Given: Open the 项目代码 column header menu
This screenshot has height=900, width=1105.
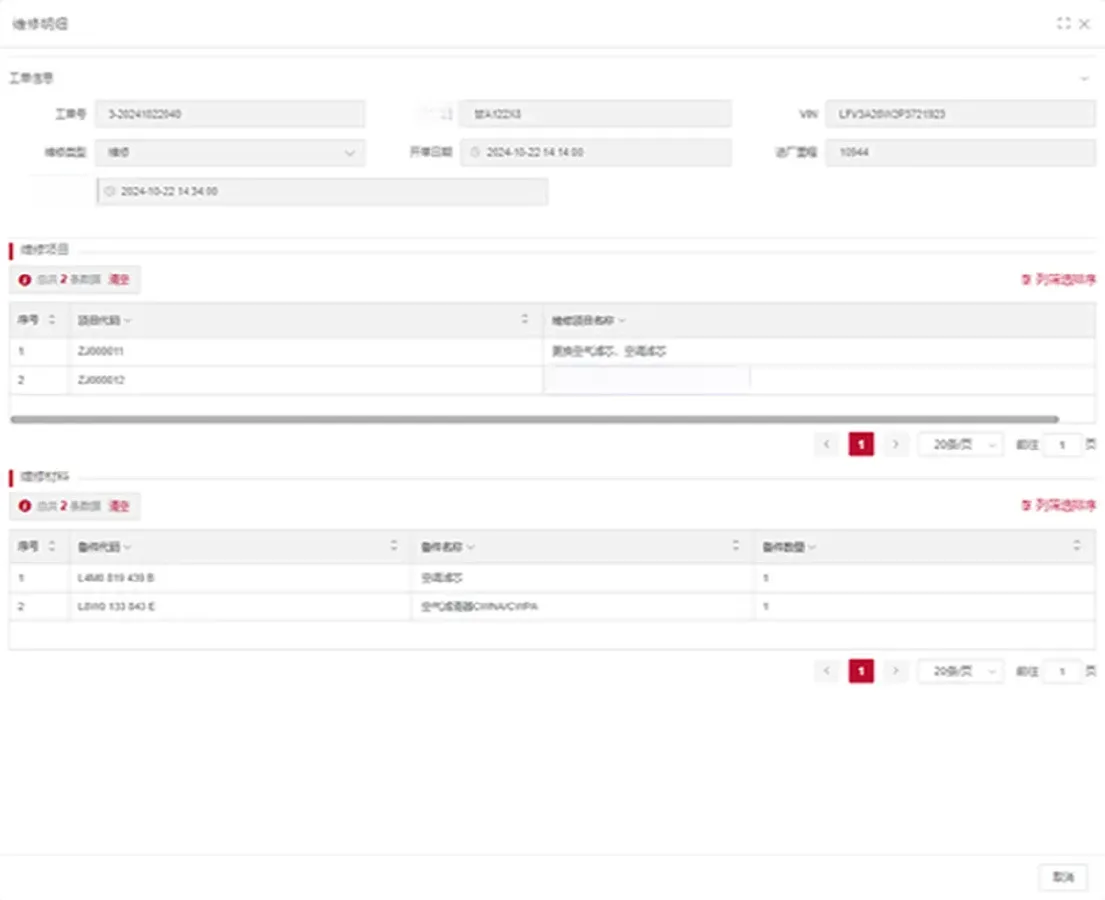Looking at the screenshot, I should point(130,319).
